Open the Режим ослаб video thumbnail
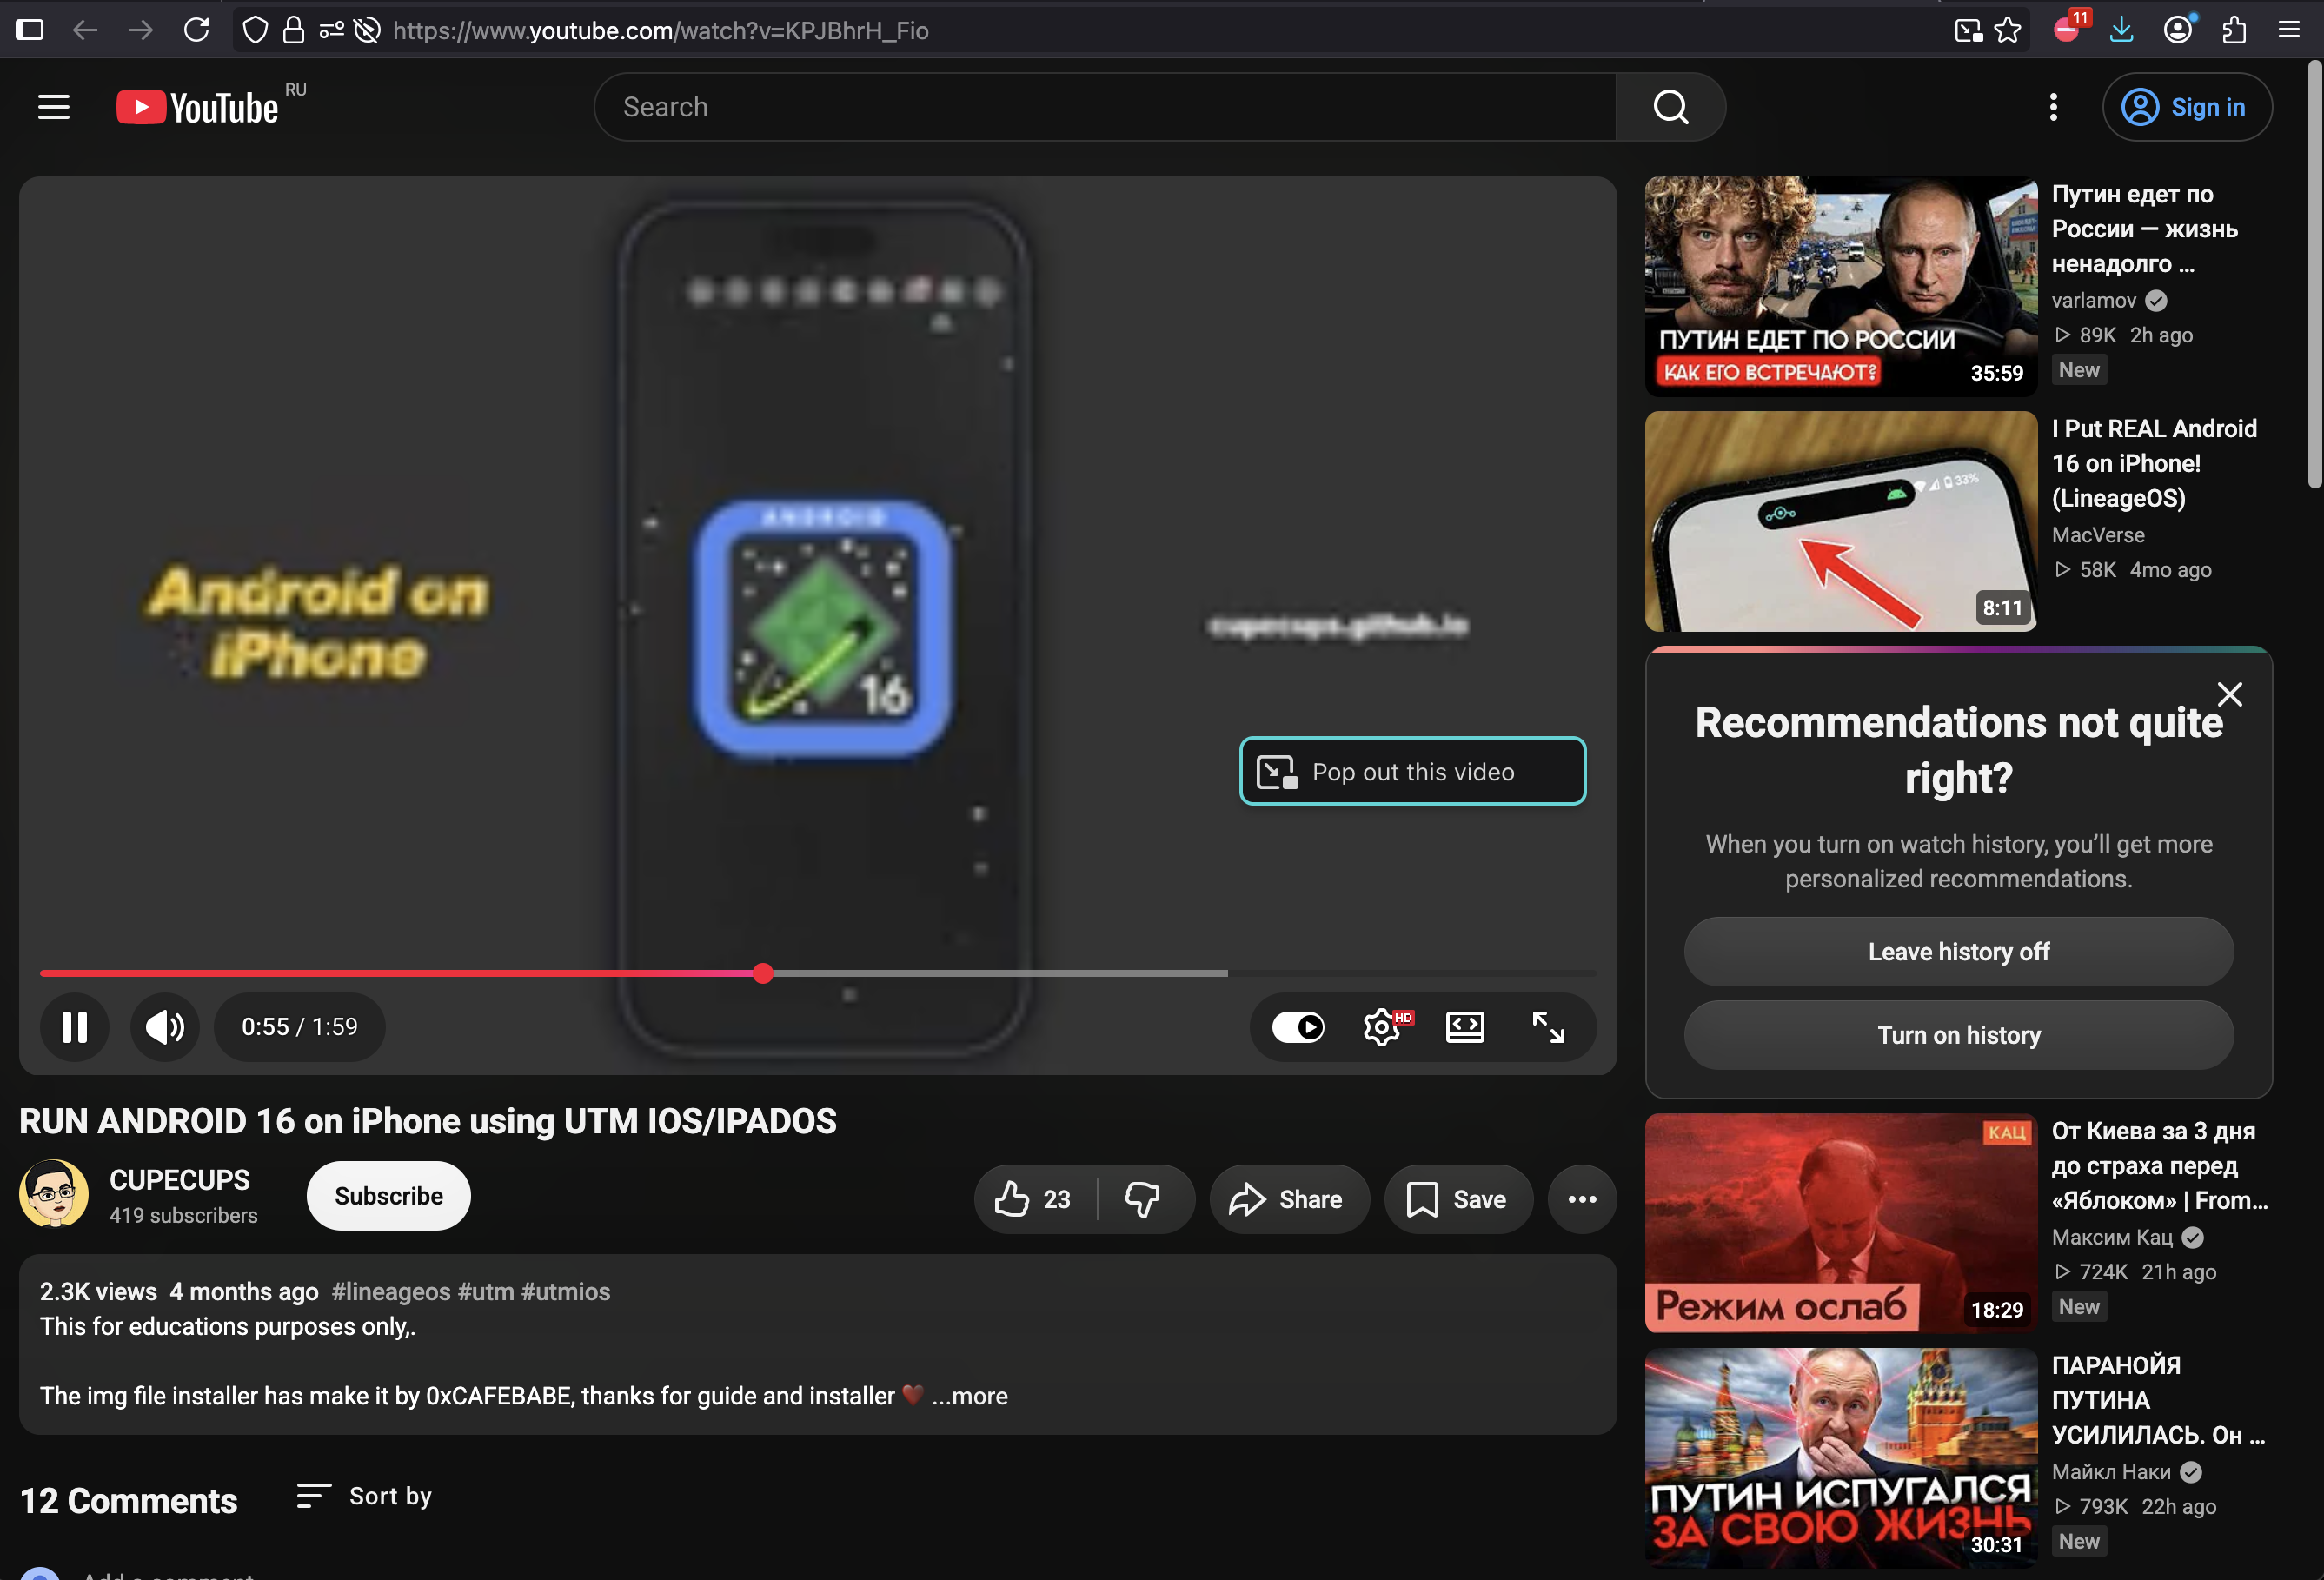The width and height of the screenshot is (2324, 1580). point(1841,1223)
